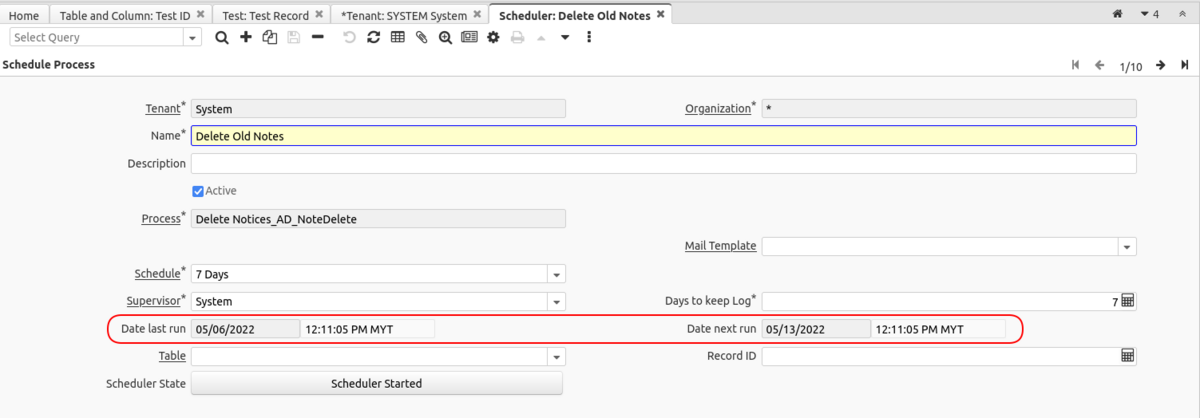The height and width of the screenshot is (418, 1200).
Task: Go to next record arrow
Action: pyautogui.click(x=1161, y=65)
